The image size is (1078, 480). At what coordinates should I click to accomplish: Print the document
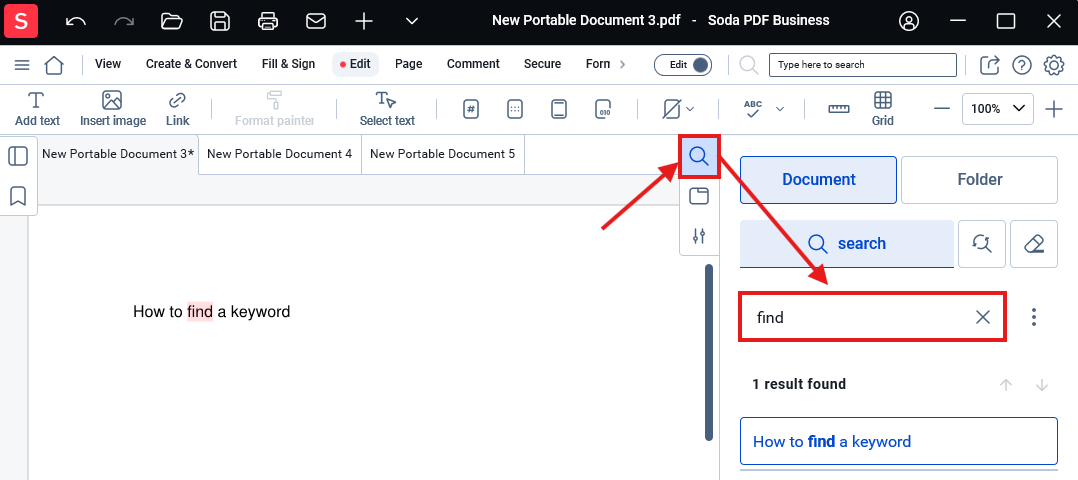(x=267, y=21)
